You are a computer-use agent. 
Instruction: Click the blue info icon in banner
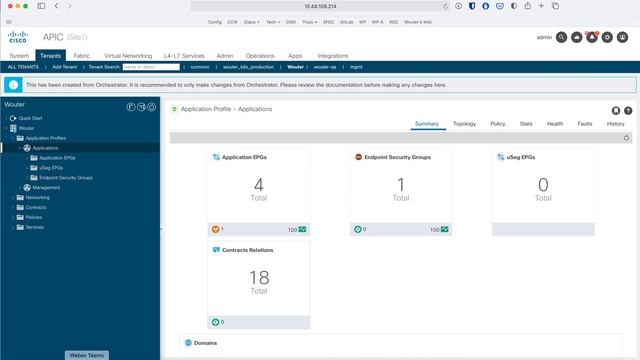pos(13,85)
